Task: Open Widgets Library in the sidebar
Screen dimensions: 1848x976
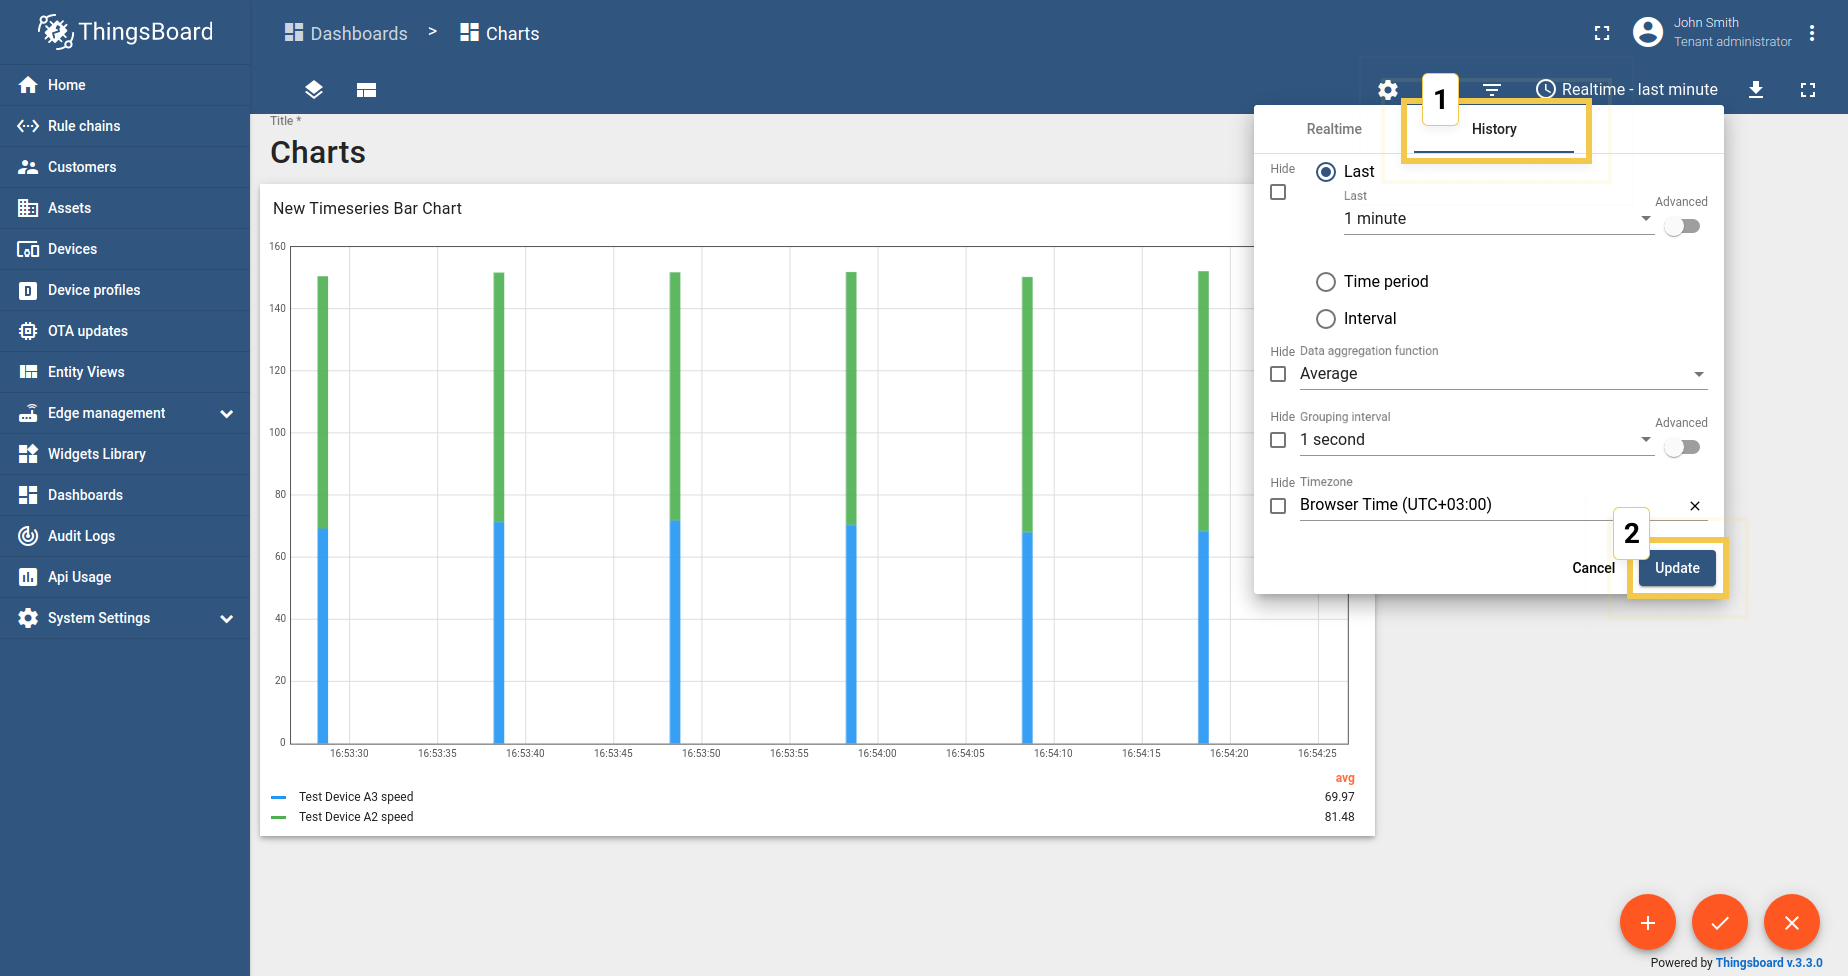Action: (97, 454)
